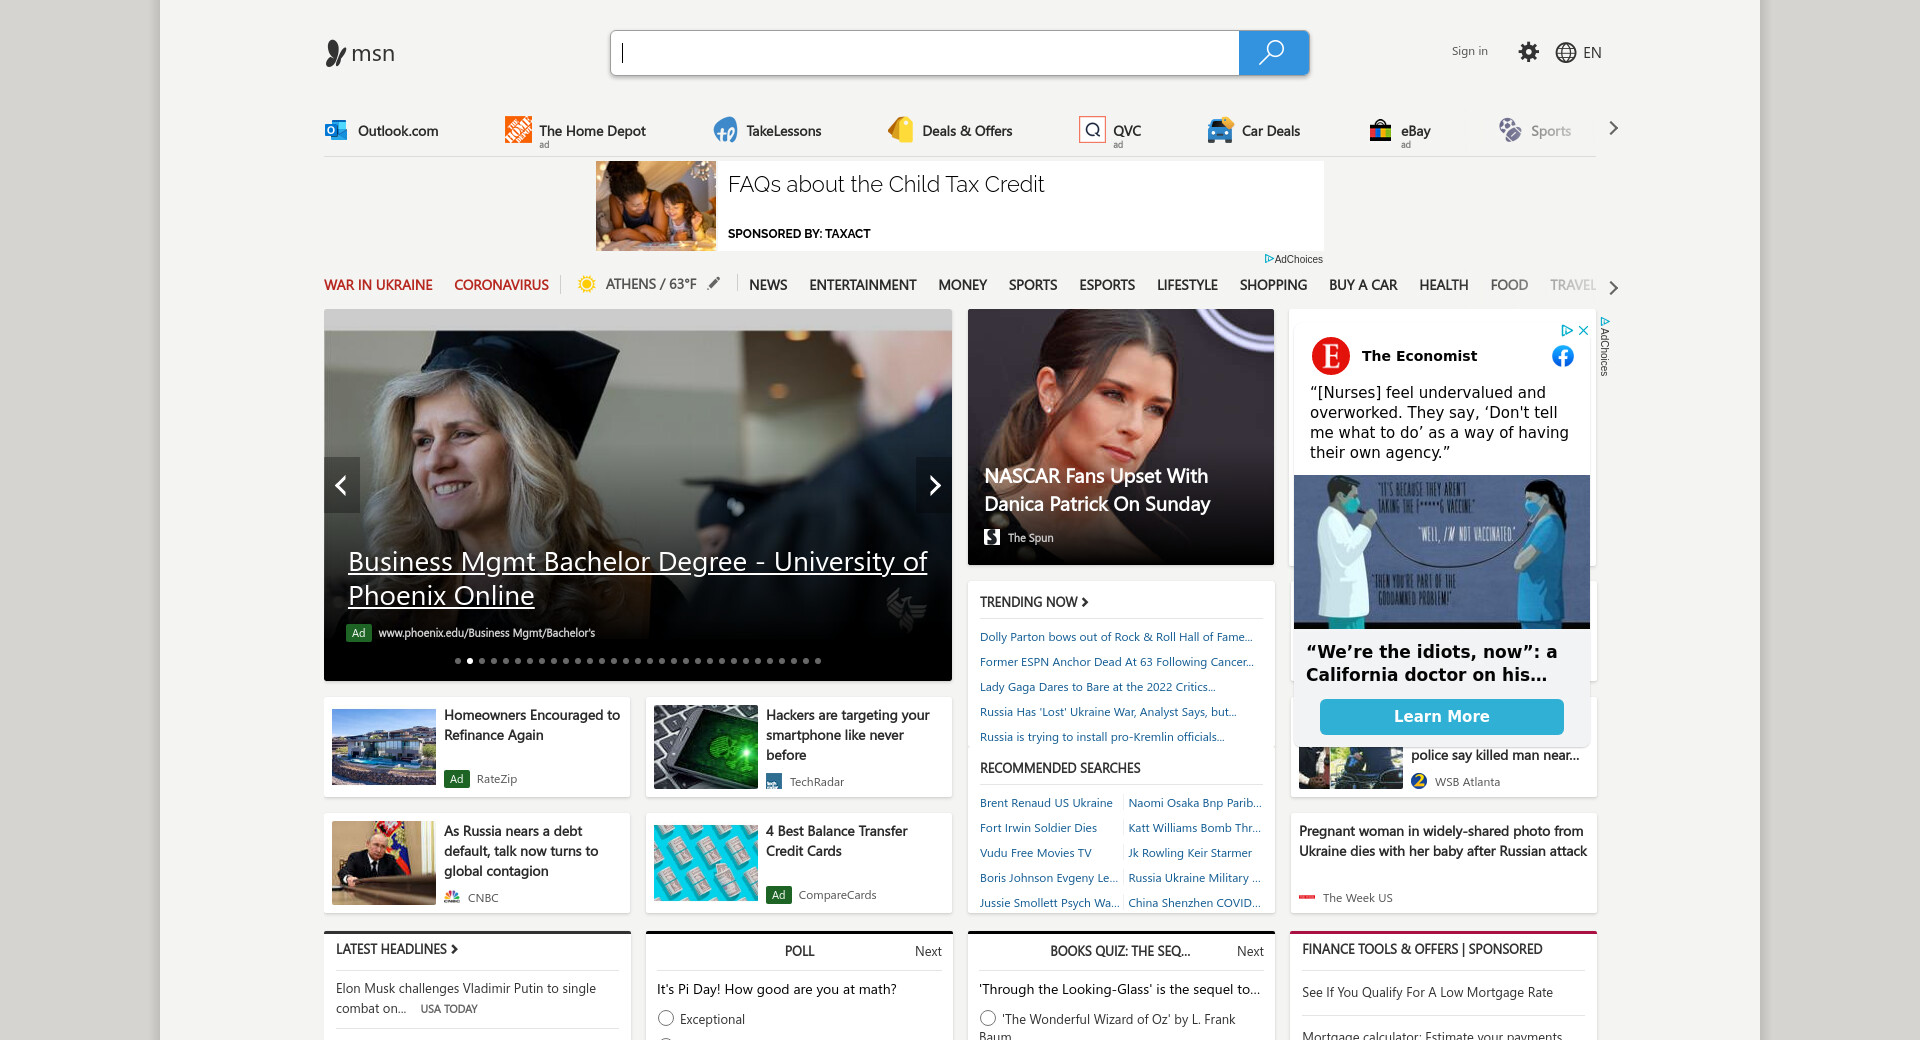
Task: Open the Outlook.com shortcut icon
Action: (336, 130)
